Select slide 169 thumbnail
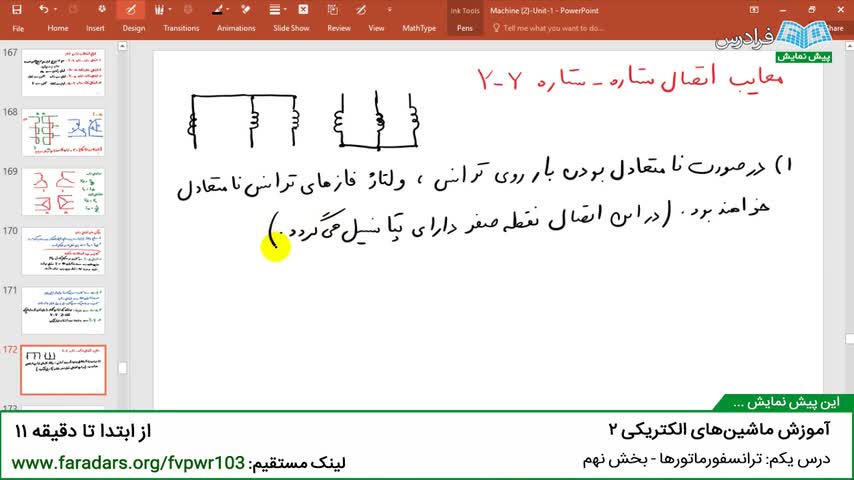Viewport: 854px width, 480px height. click(x=63, y=192)
